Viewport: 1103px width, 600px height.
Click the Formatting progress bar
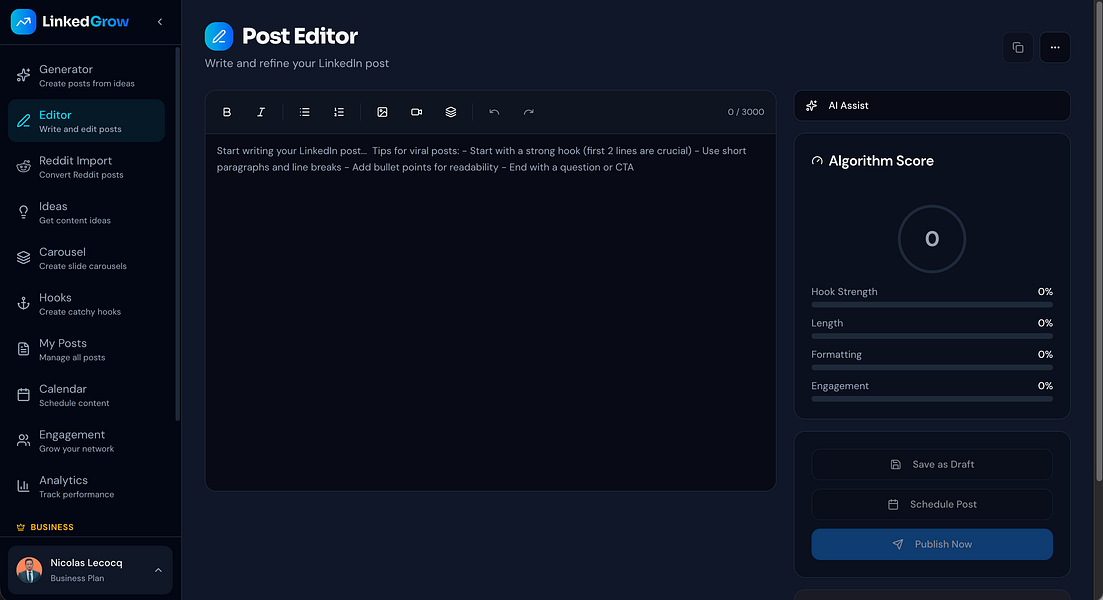[932, 367]
